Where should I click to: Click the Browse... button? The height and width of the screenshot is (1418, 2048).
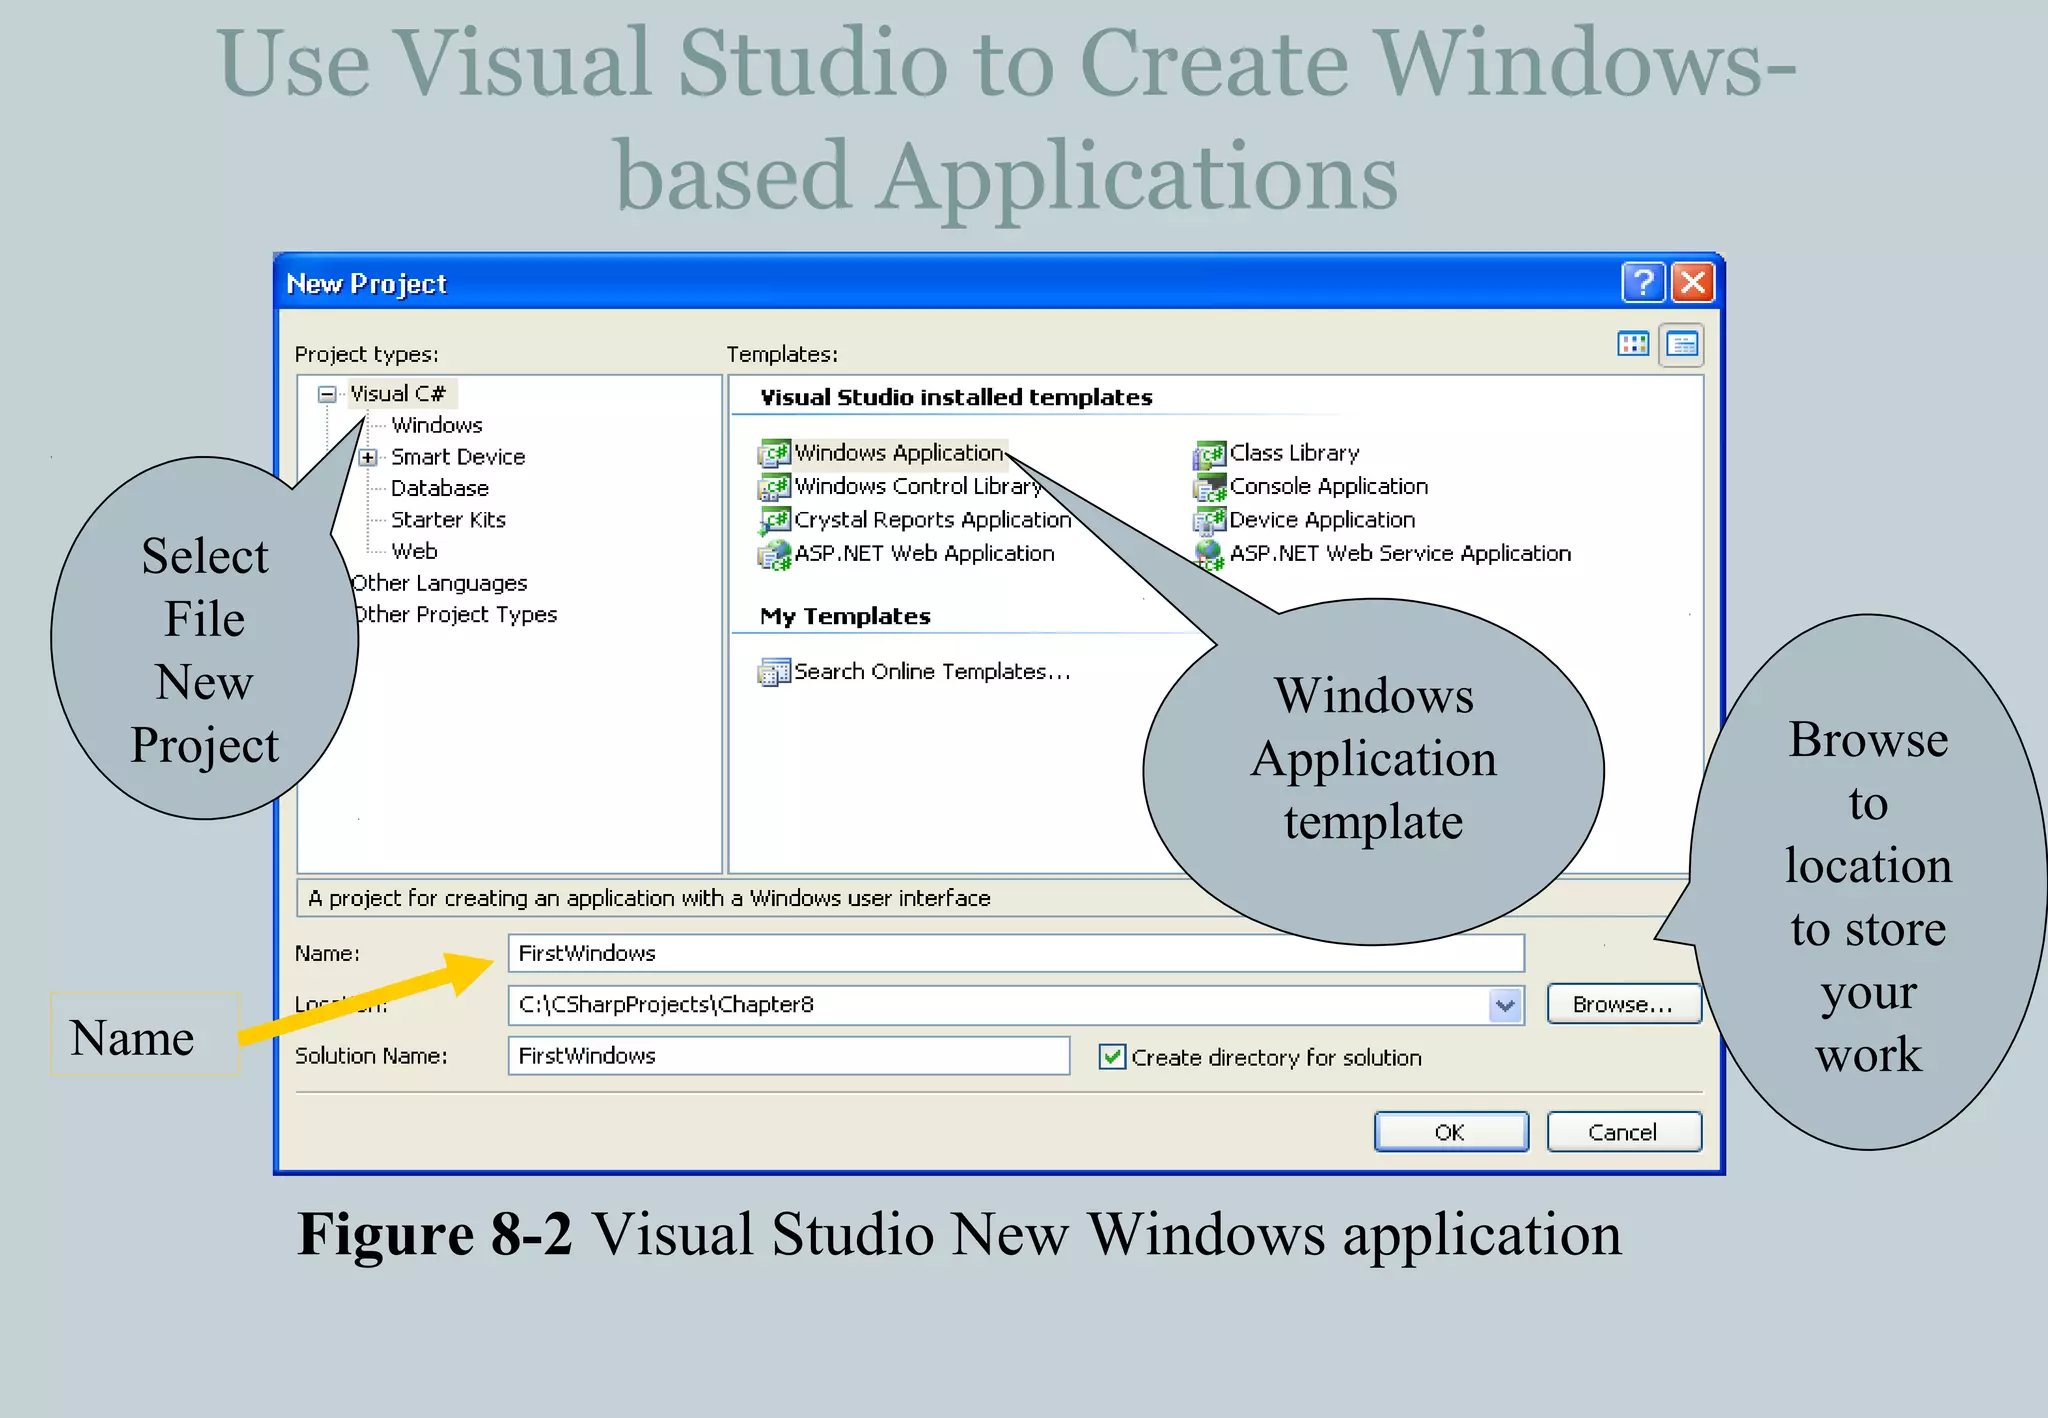[1623, 1004]
